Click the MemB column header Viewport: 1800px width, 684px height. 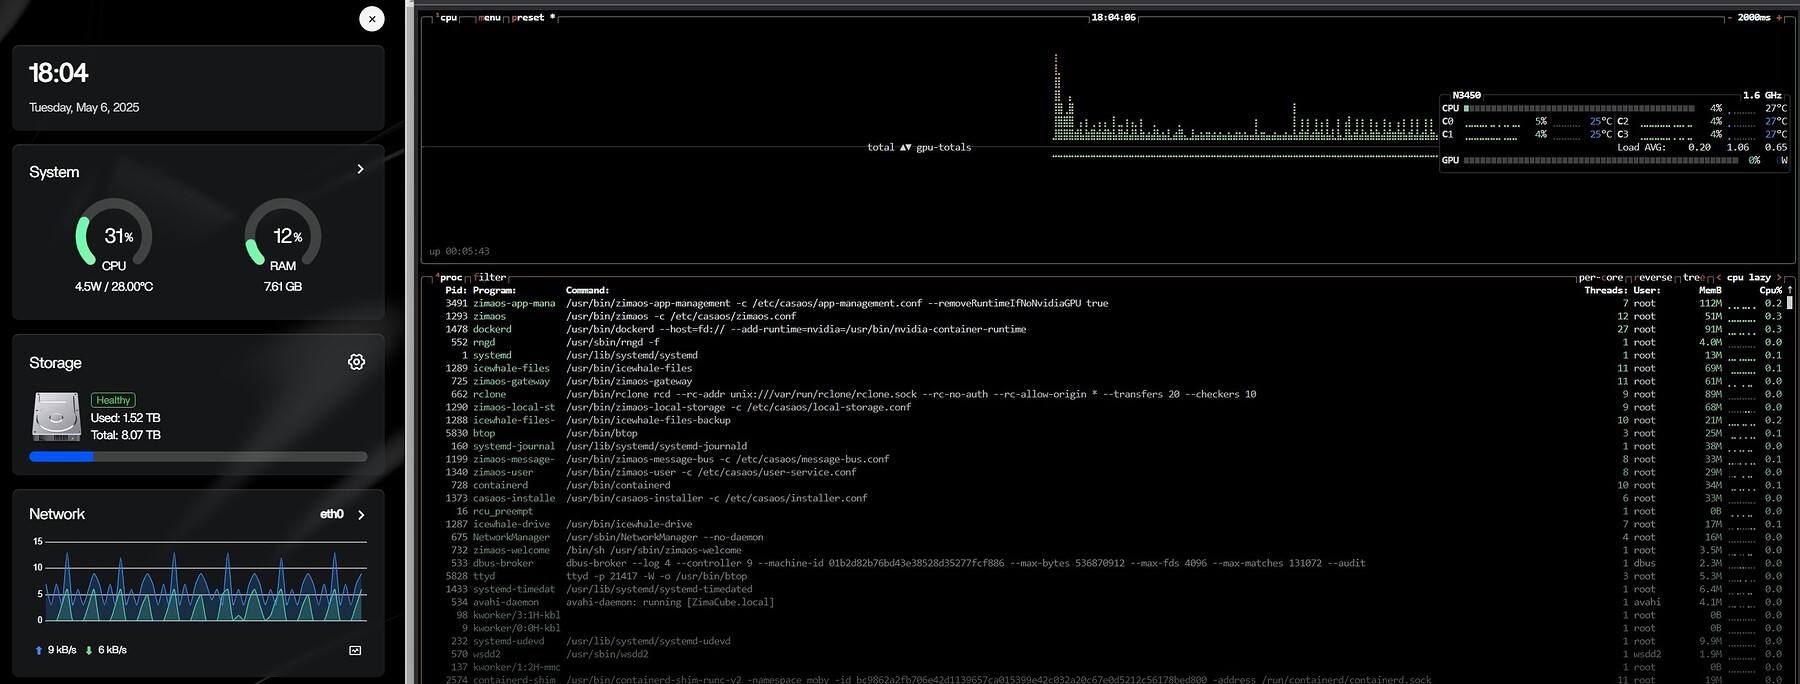coord(1710,290)
